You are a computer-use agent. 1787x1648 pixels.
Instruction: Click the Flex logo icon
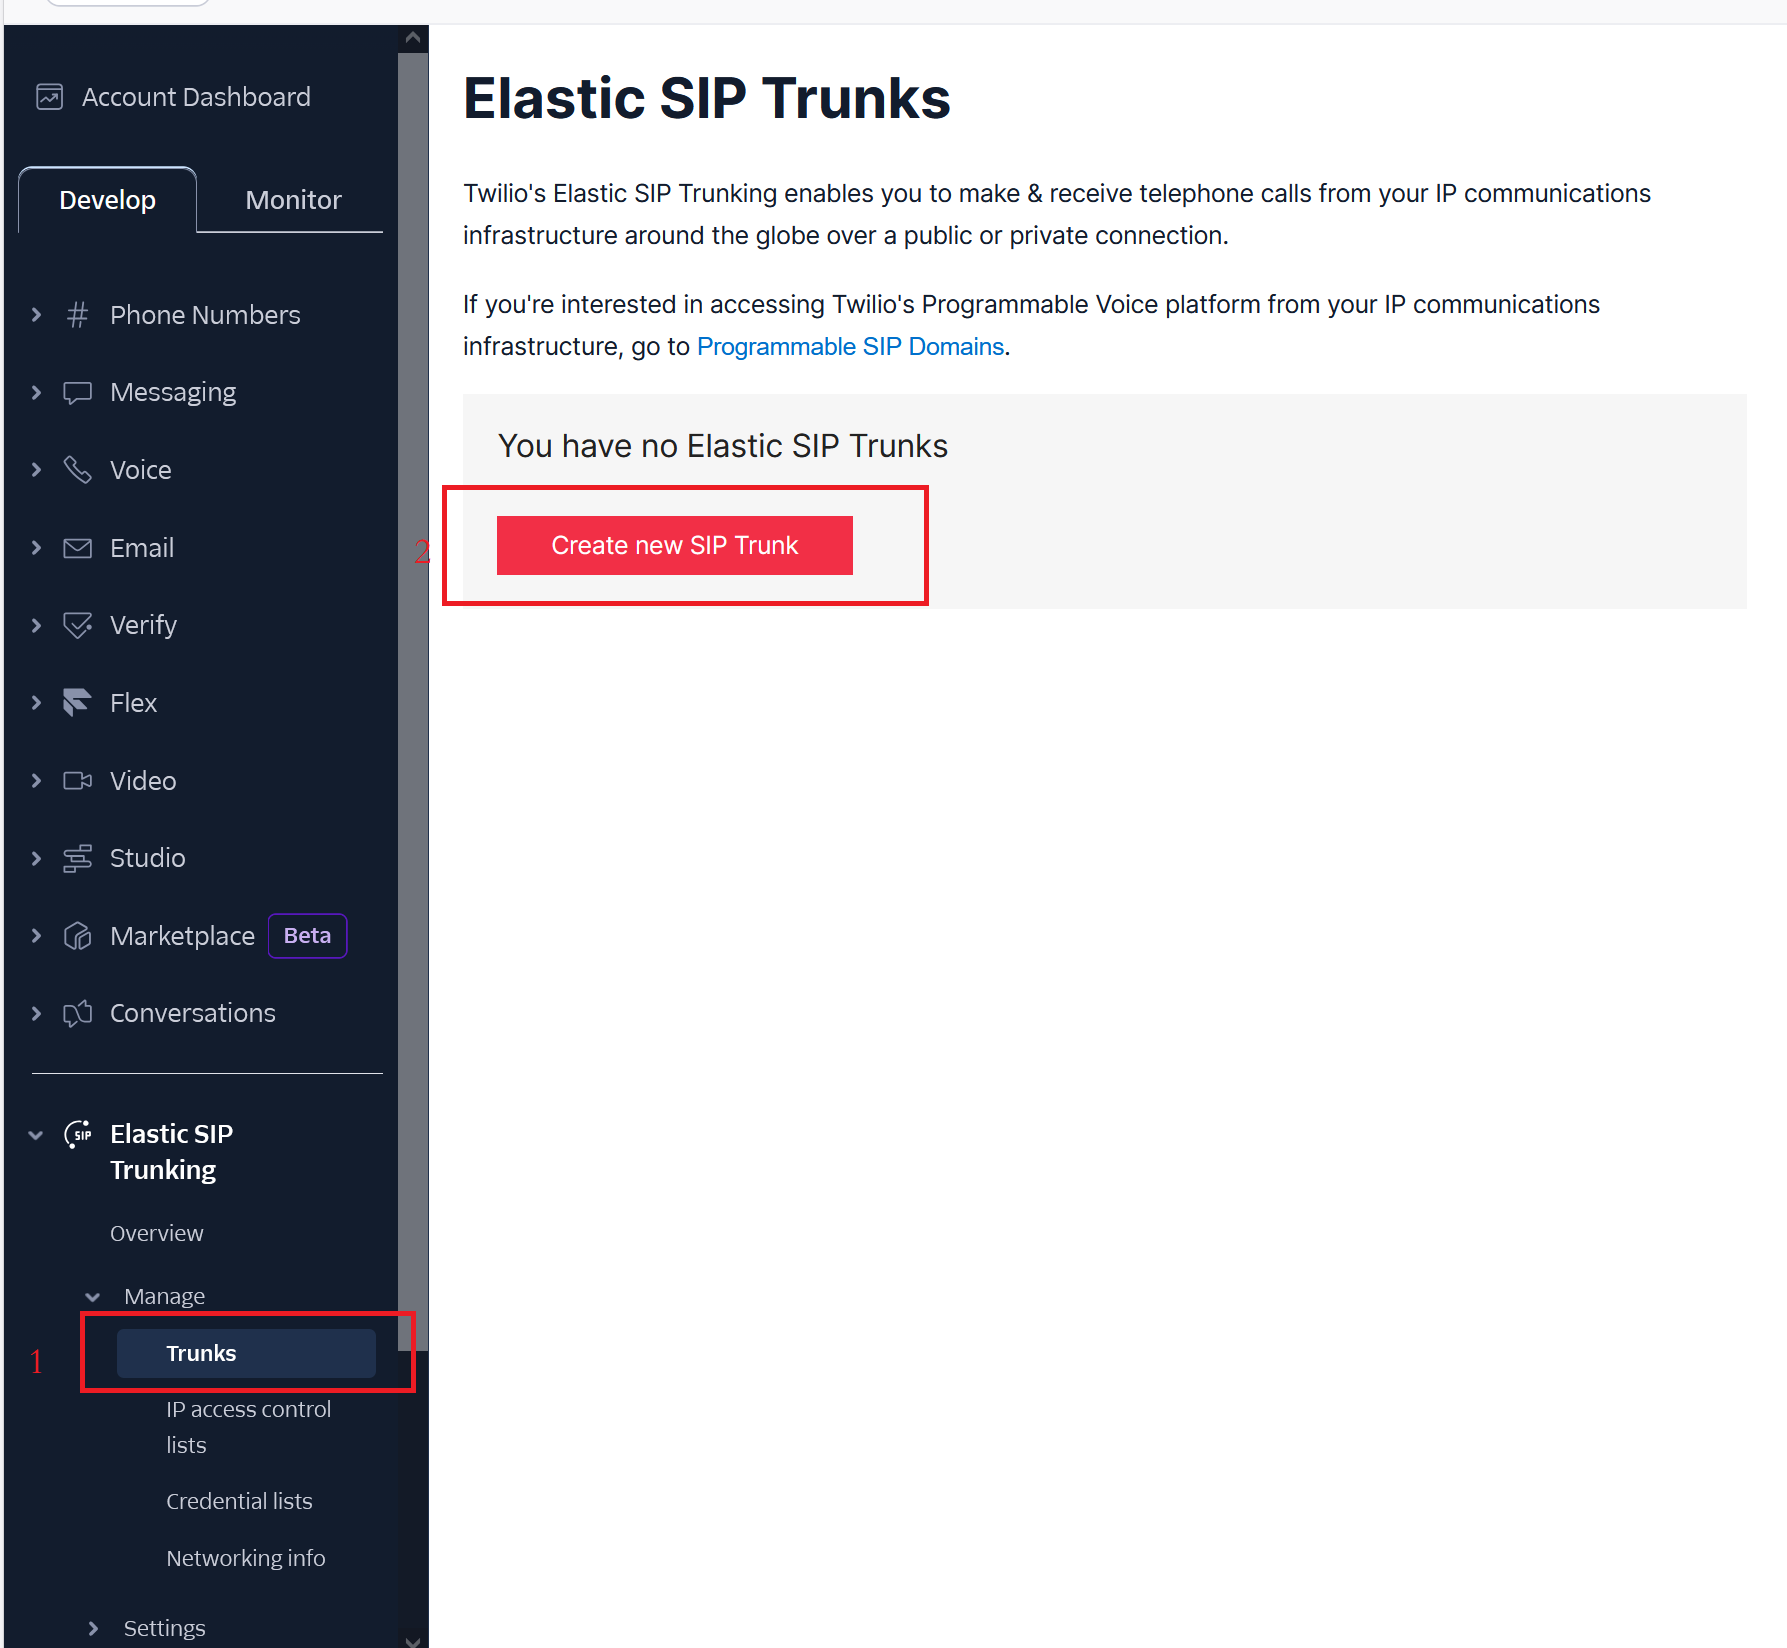tap(77, 703)
